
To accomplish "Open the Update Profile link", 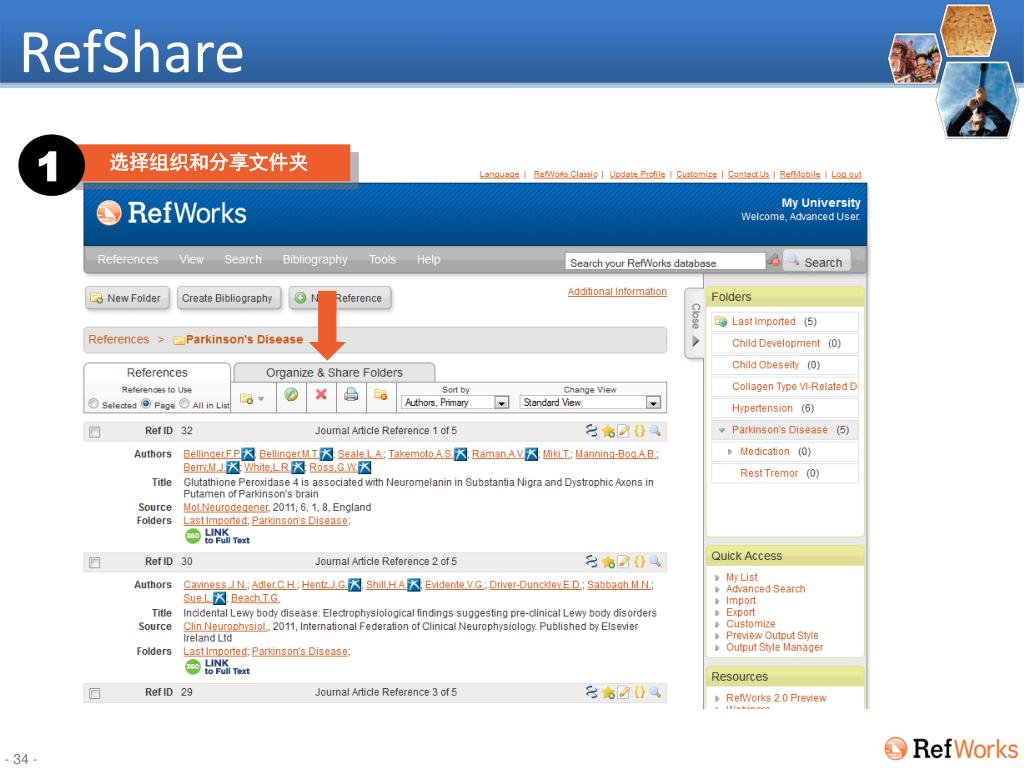I will click(637, 174).
